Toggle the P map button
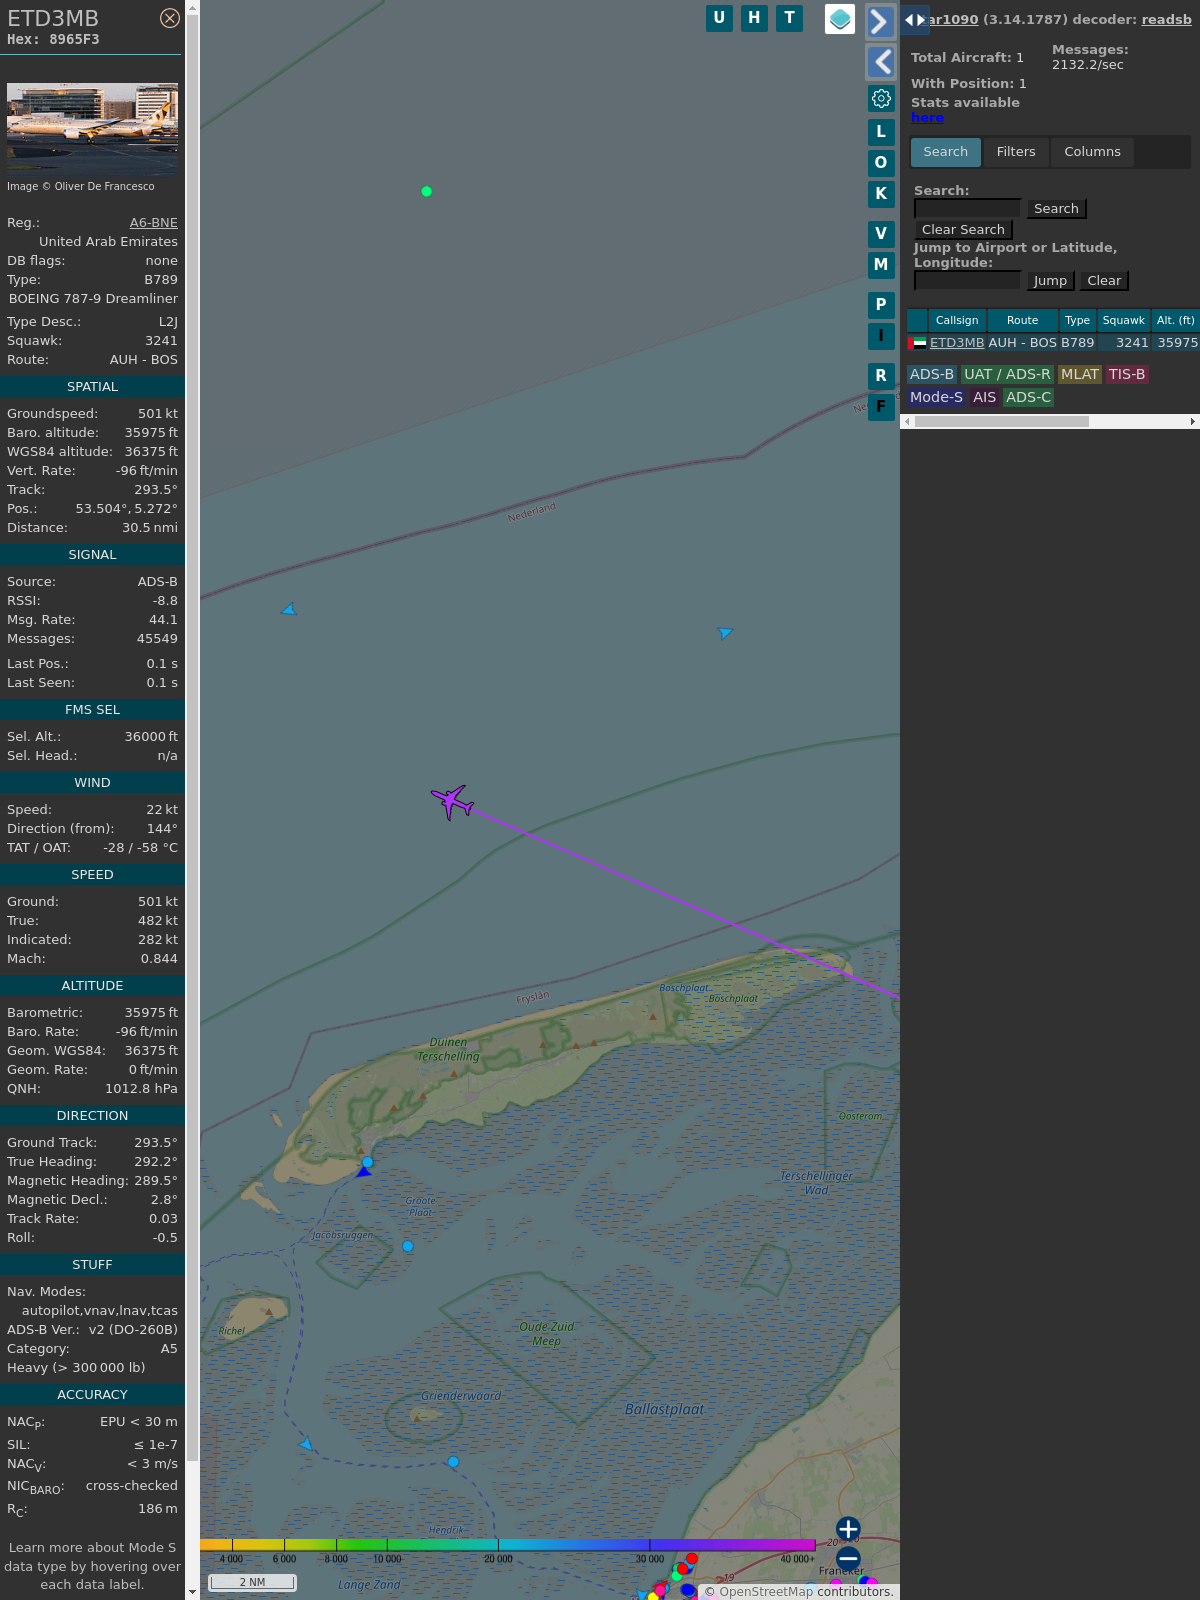 [x=881, y=305]
